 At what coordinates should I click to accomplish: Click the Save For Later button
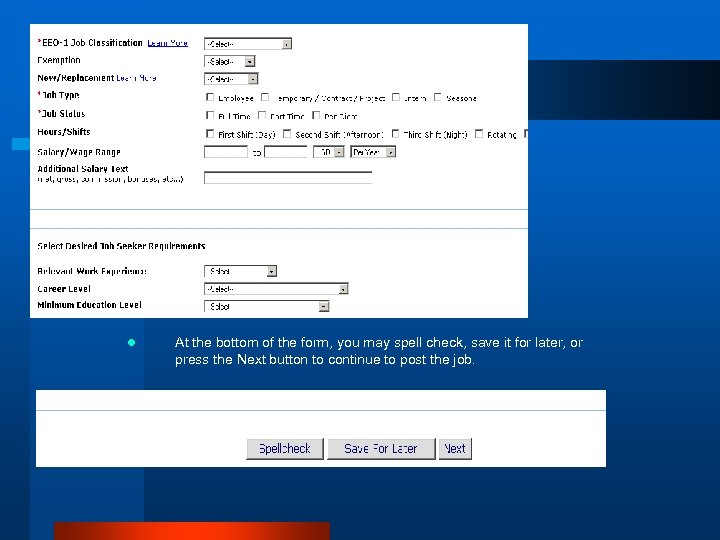(x=381, y=449)
